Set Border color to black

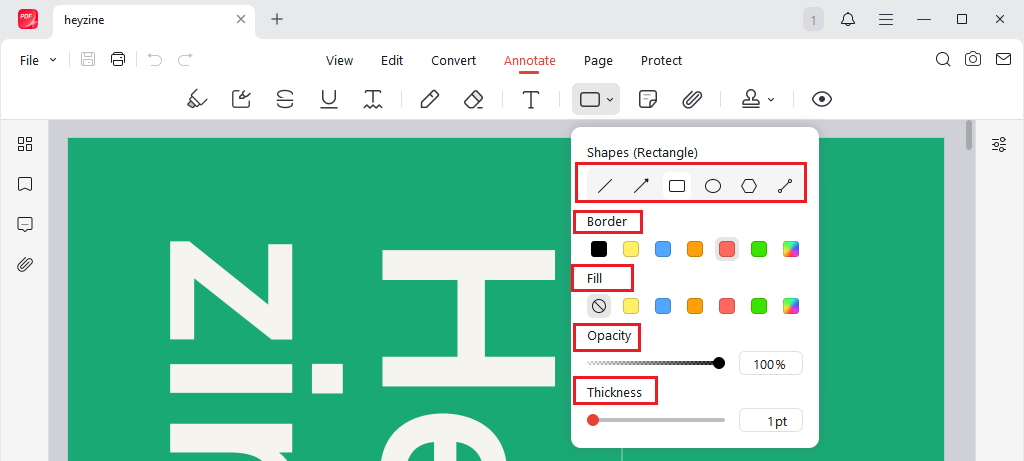tap(599, 249)
